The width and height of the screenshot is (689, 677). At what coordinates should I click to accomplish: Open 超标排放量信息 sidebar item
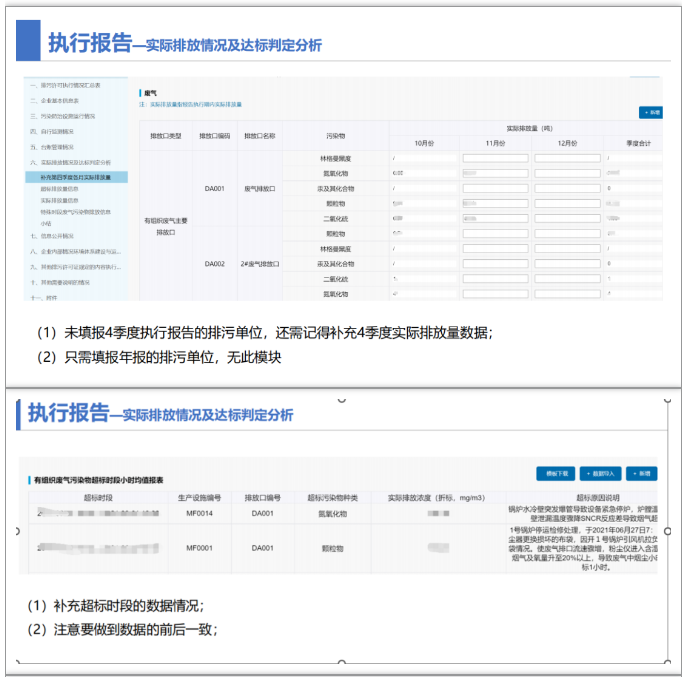(60, 189)
